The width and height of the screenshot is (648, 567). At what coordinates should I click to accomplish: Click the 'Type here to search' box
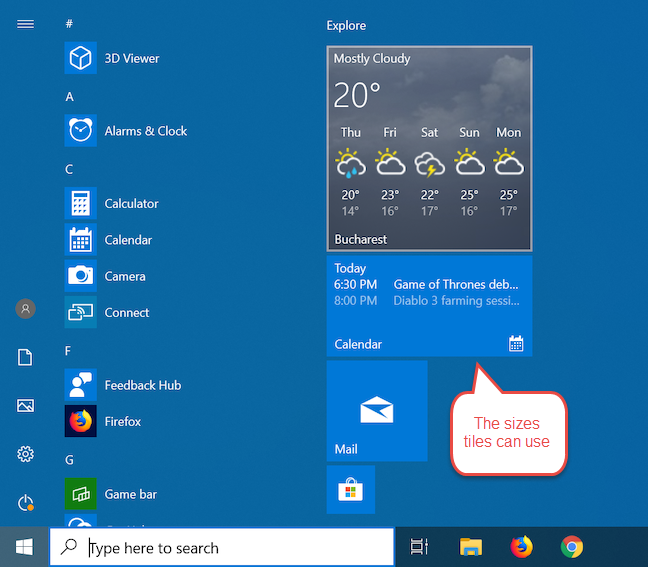click(222, 547)
